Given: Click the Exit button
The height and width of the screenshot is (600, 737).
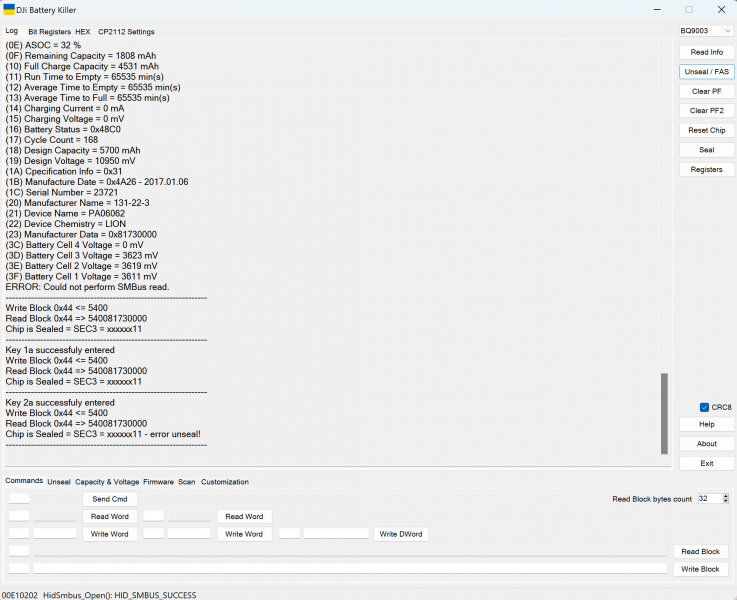Looking at the screenshot, I should point(706,463).
